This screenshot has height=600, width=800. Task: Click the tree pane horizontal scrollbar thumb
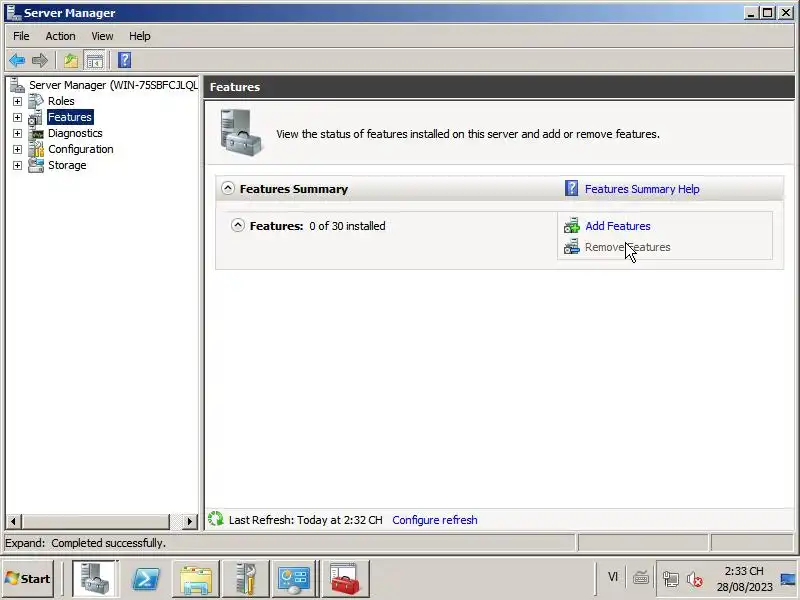[95, 521]
